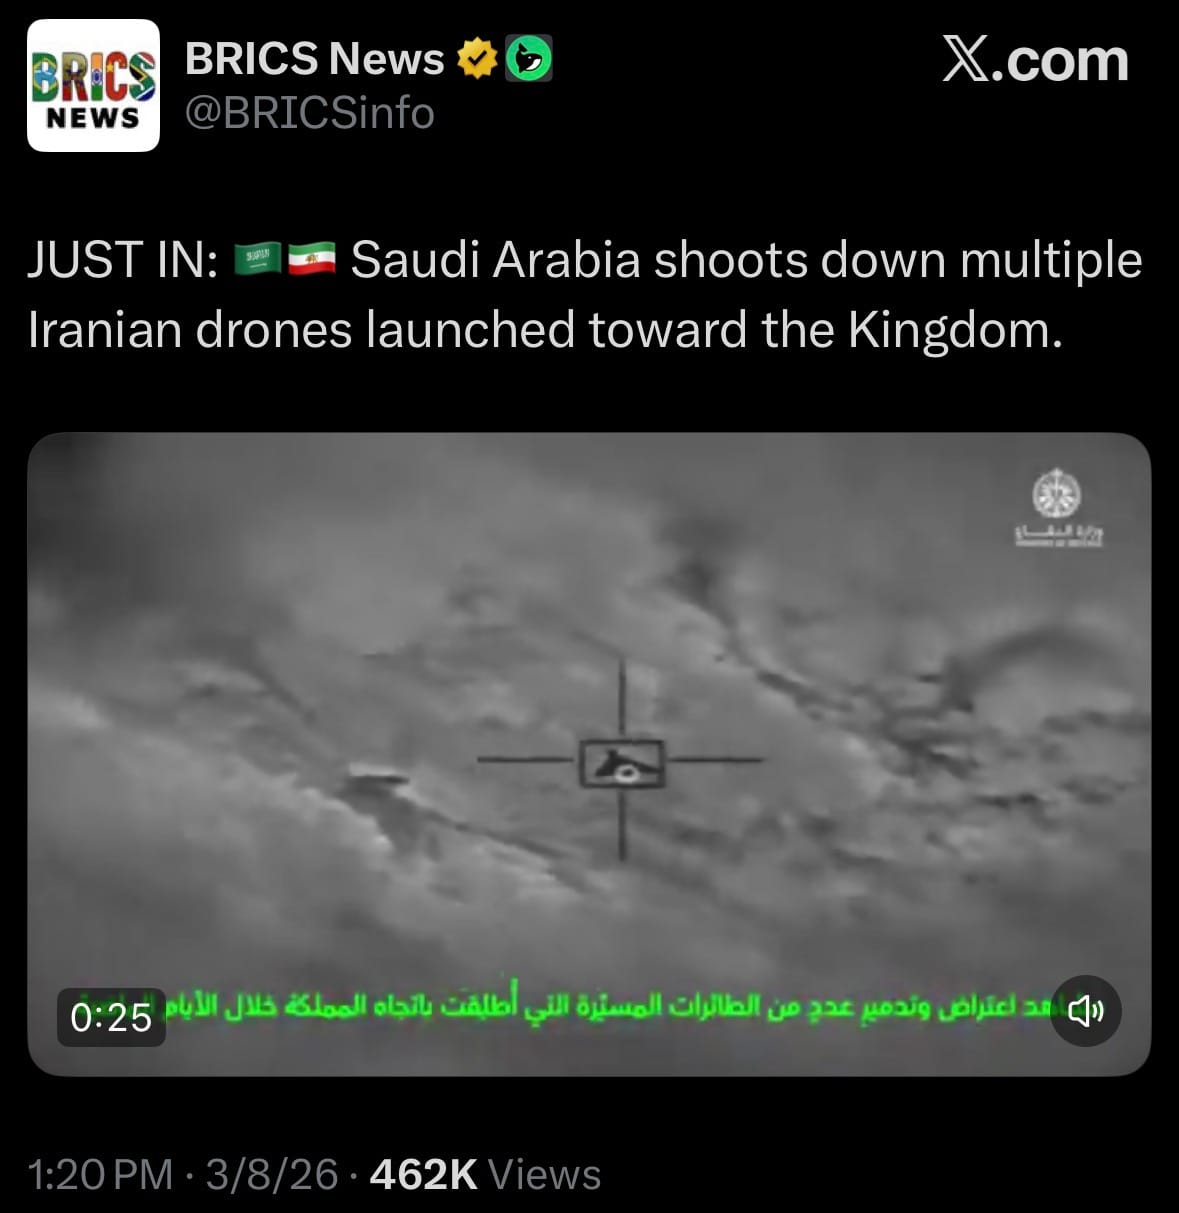Open the BRICS News display name
Screen dimensions: 1179x1213
314,59
